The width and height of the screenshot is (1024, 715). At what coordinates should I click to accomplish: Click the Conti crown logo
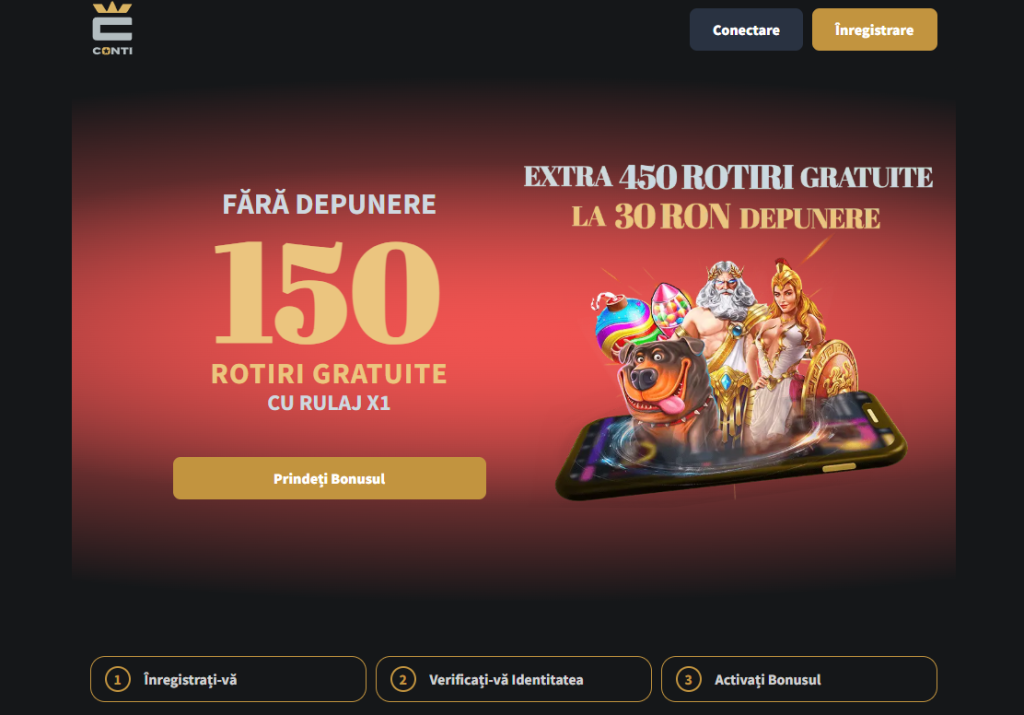click(x=112, y=28)
